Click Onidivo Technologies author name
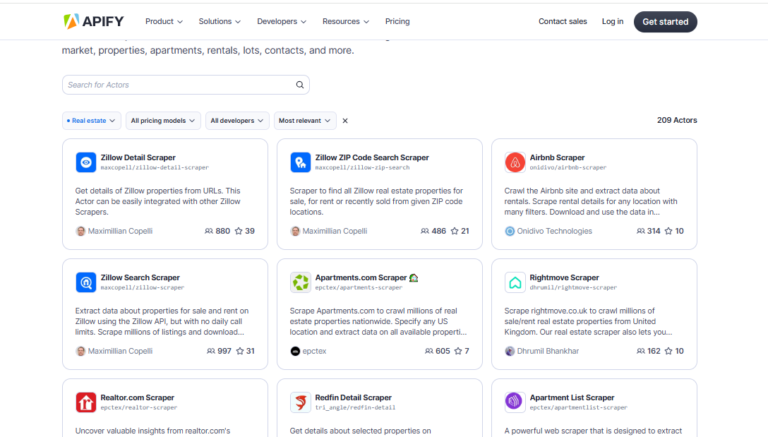This screenshot has height=437, width=768. pos(554,231)
